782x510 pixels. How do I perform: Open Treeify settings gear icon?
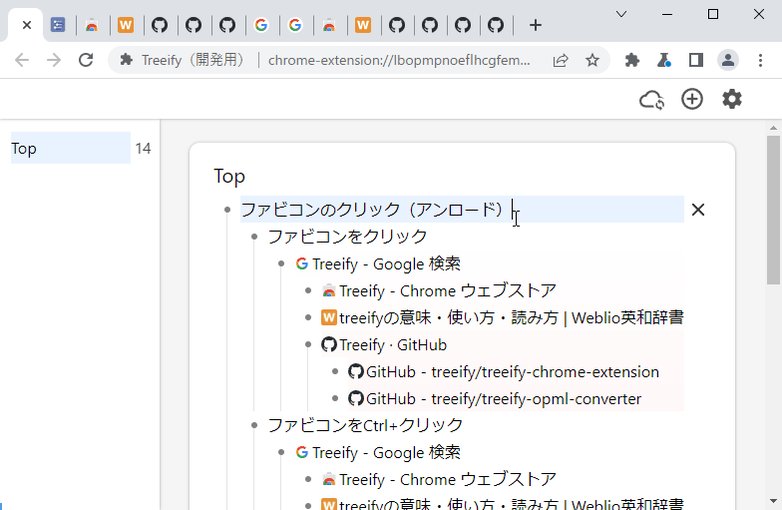pyautogui.click(x=732, y=99)
